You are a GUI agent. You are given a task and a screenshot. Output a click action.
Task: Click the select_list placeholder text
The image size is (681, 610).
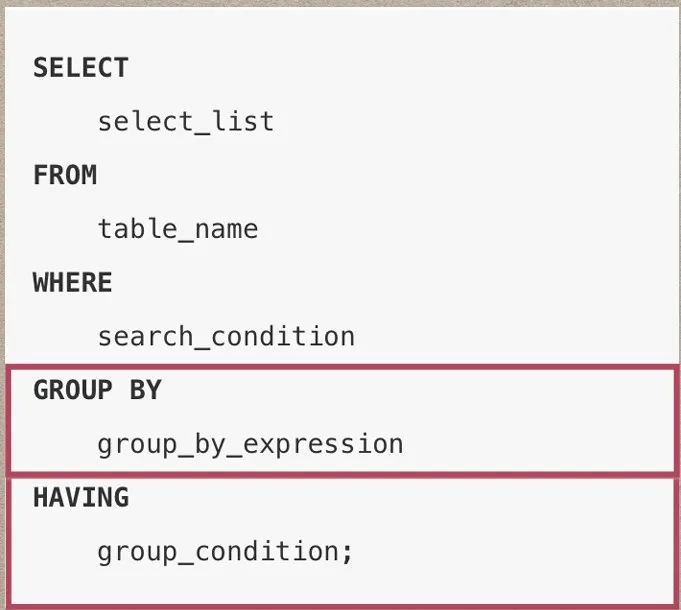[185, 122]
